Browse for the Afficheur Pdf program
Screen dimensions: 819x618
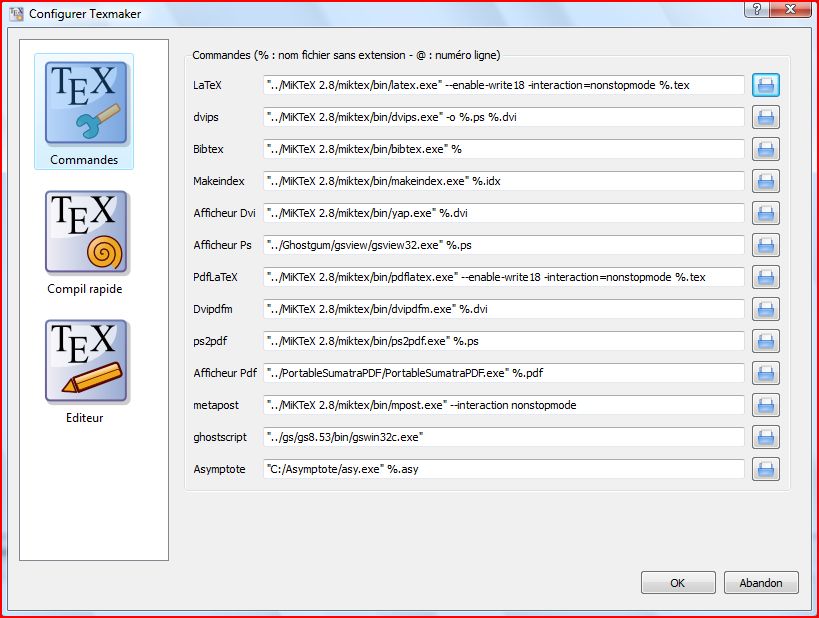(766, 373)
